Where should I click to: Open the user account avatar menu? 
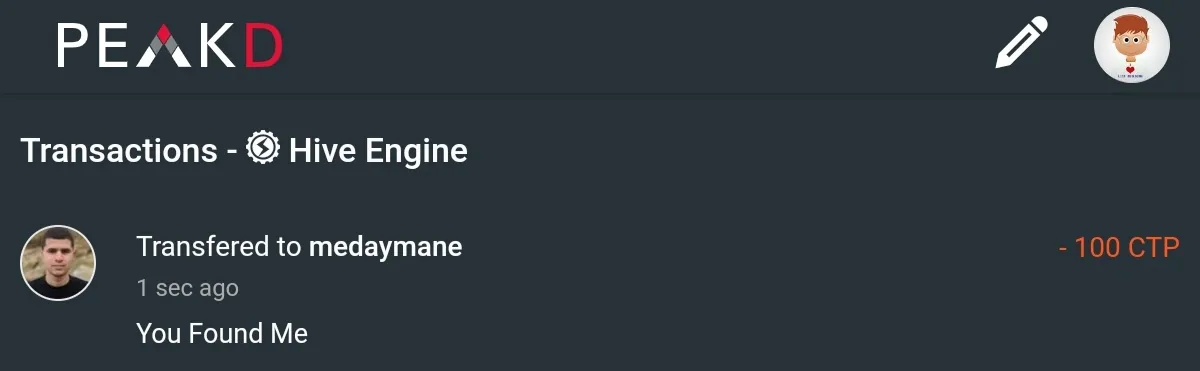pyautogui.click(x=1132, y=46)
